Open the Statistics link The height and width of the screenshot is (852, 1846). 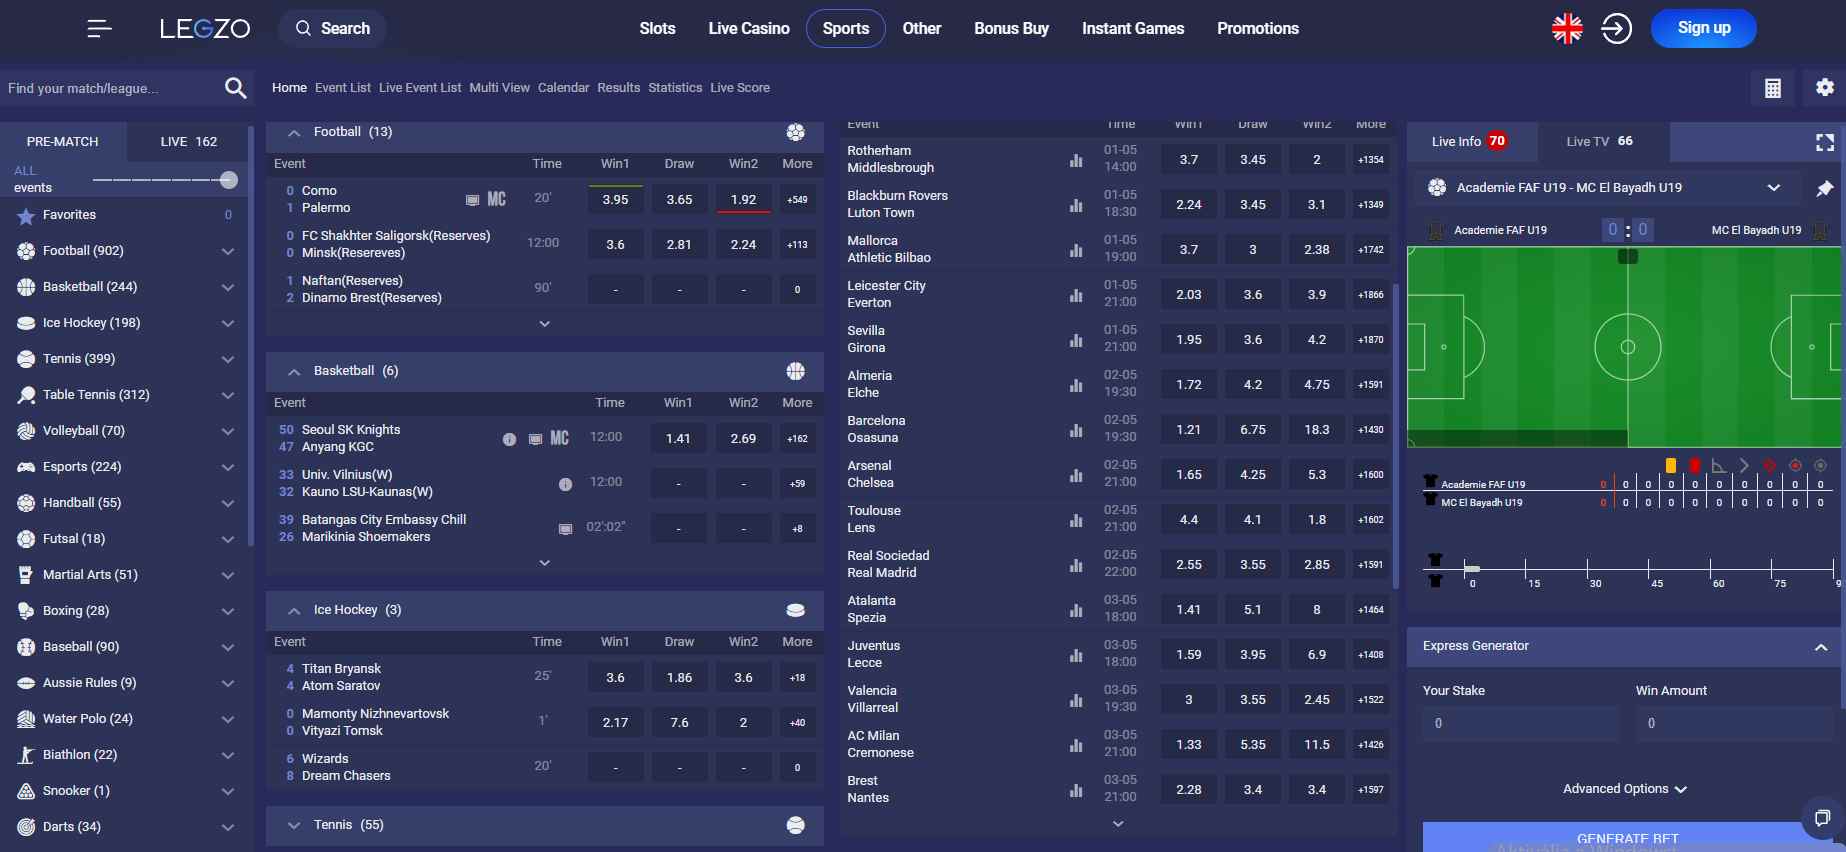point(675,88)
